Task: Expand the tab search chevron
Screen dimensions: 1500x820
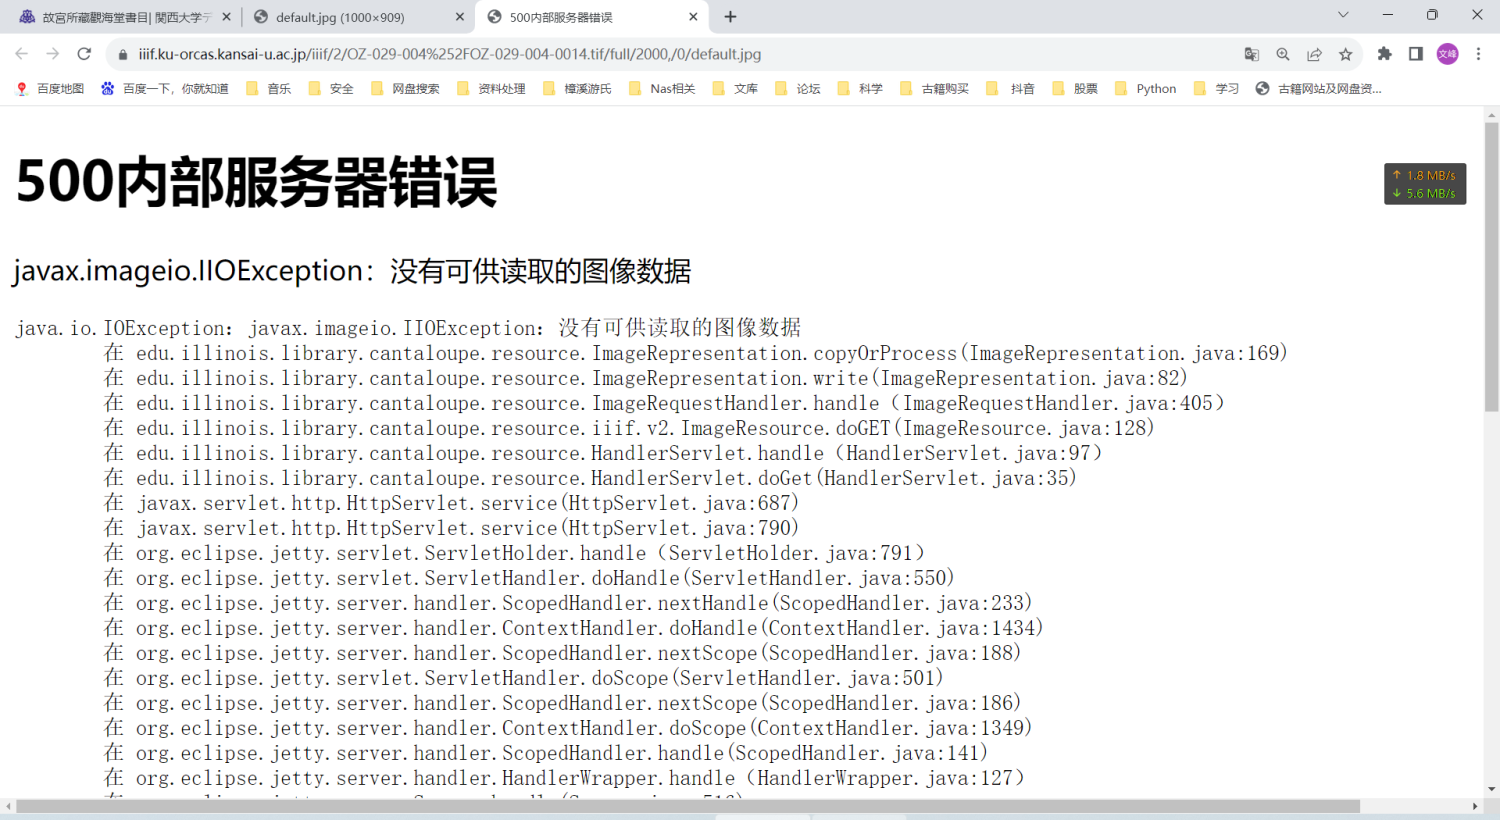Action: (1343, 15)
